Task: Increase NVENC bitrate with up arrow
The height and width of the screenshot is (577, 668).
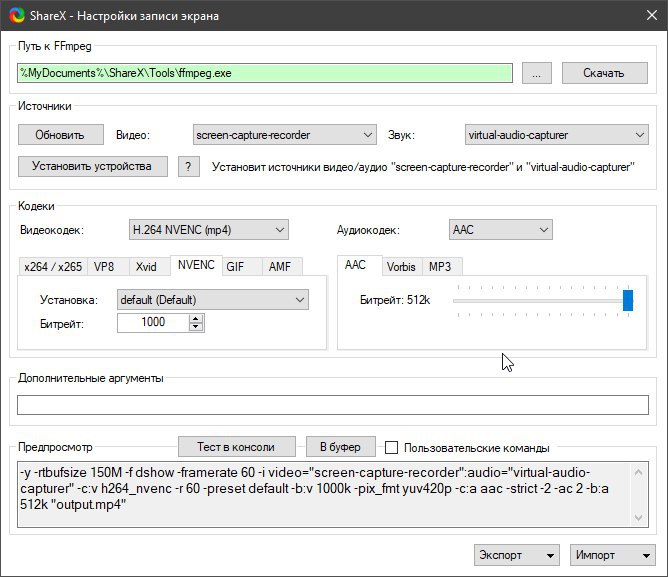Action: click(196, 318)
